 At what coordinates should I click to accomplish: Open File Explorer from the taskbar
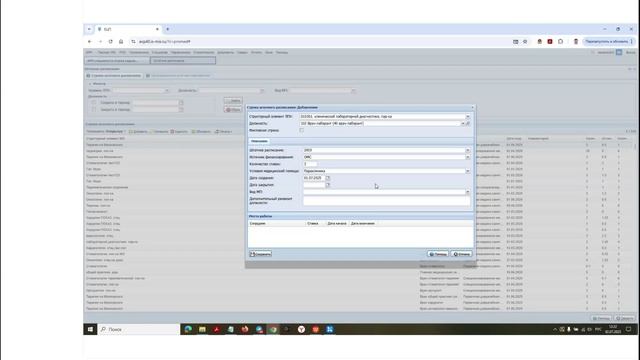tap(202, 329)
